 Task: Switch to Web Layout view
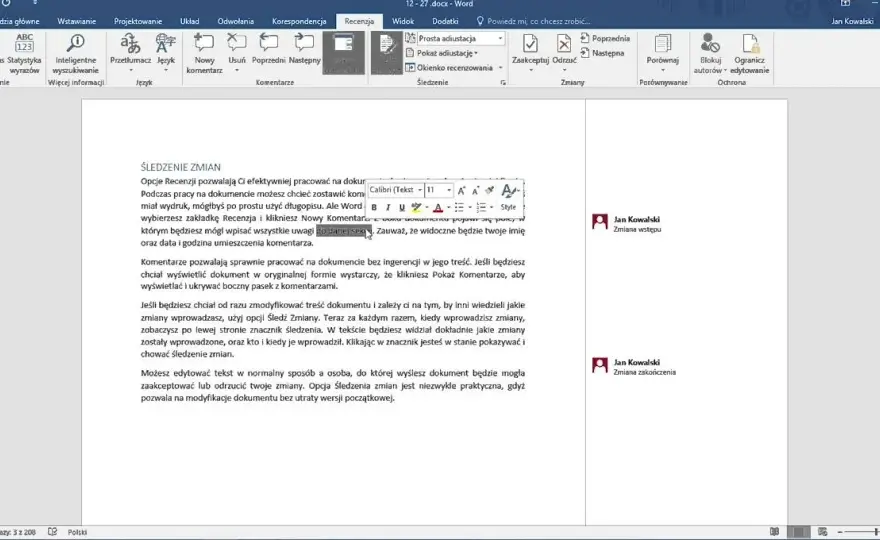coord(822,532)
